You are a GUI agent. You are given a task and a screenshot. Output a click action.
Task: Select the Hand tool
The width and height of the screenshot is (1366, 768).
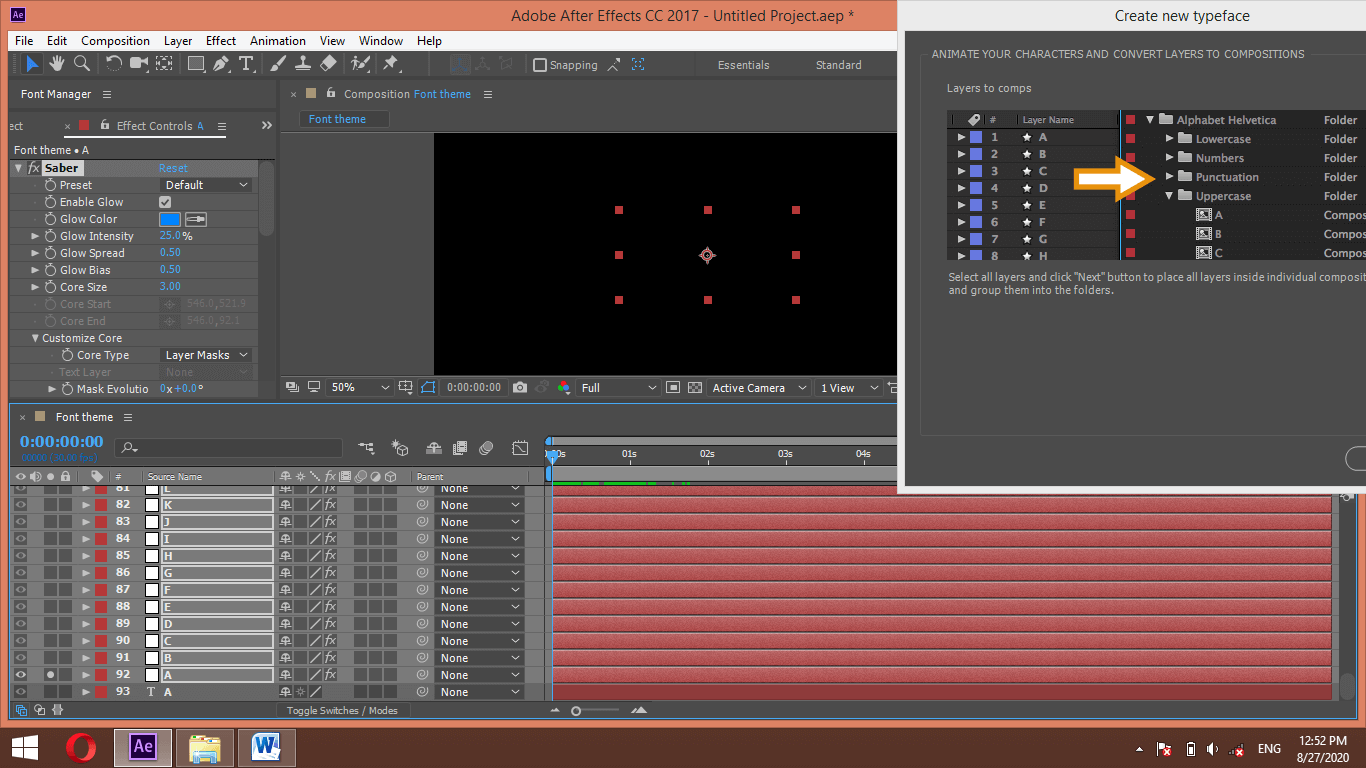[x=57, y=64]
